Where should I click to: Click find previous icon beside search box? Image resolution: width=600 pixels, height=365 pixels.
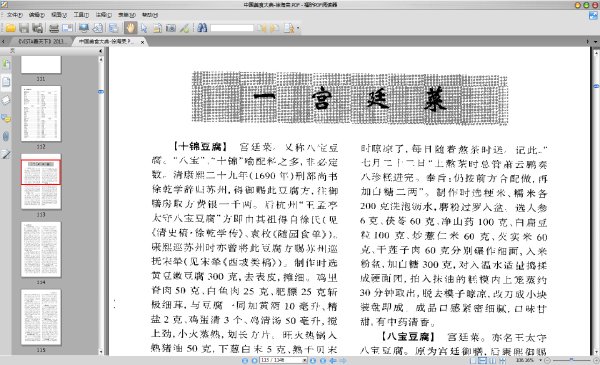pos(262,28)
